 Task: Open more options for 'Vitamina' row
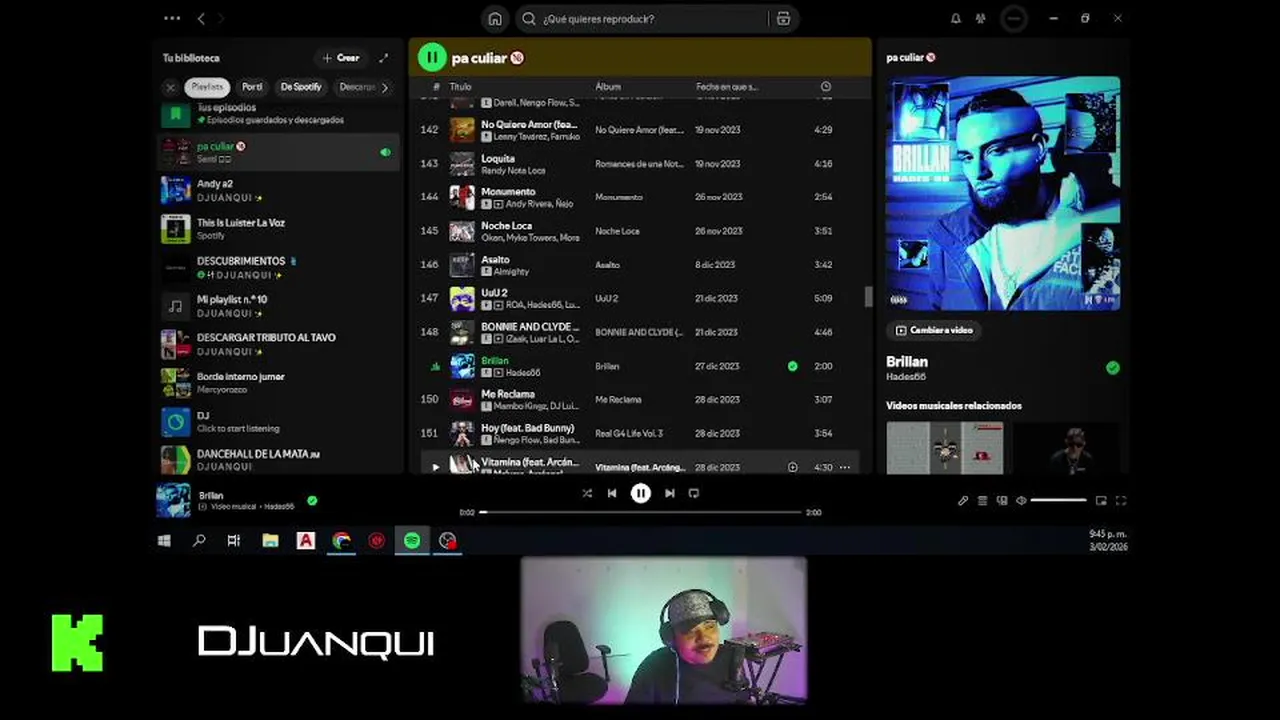[845, 467]
